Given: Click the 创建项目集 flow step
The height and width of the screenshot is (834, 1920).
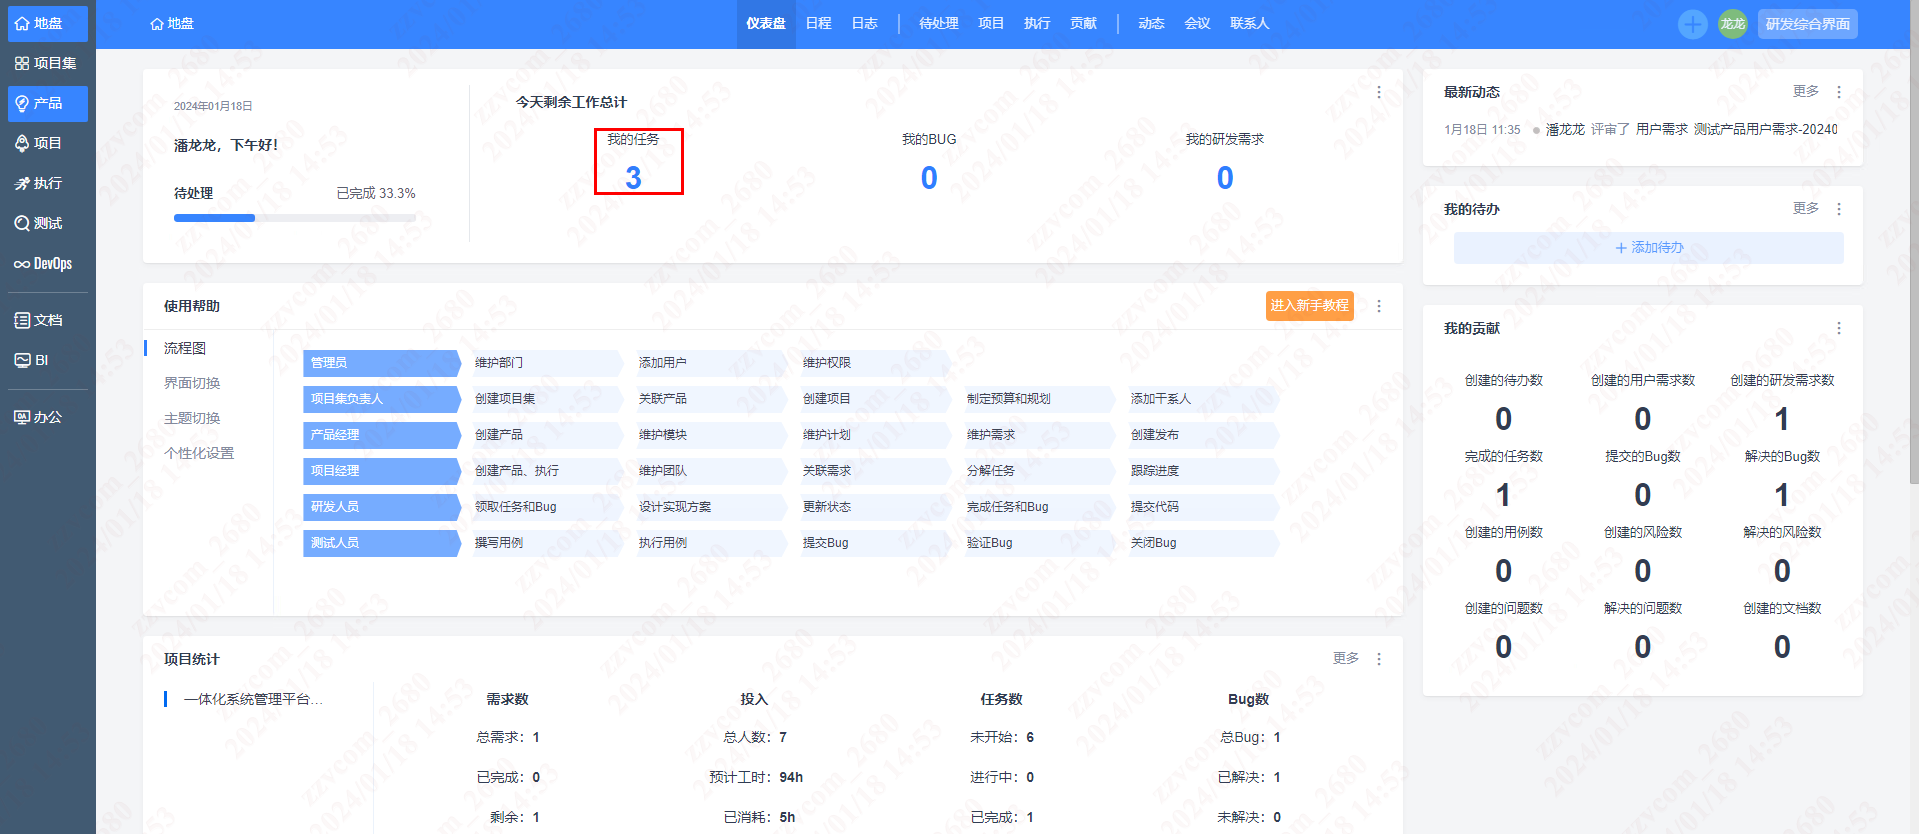Looking at the screenshot, I should [x=545, y=399].
